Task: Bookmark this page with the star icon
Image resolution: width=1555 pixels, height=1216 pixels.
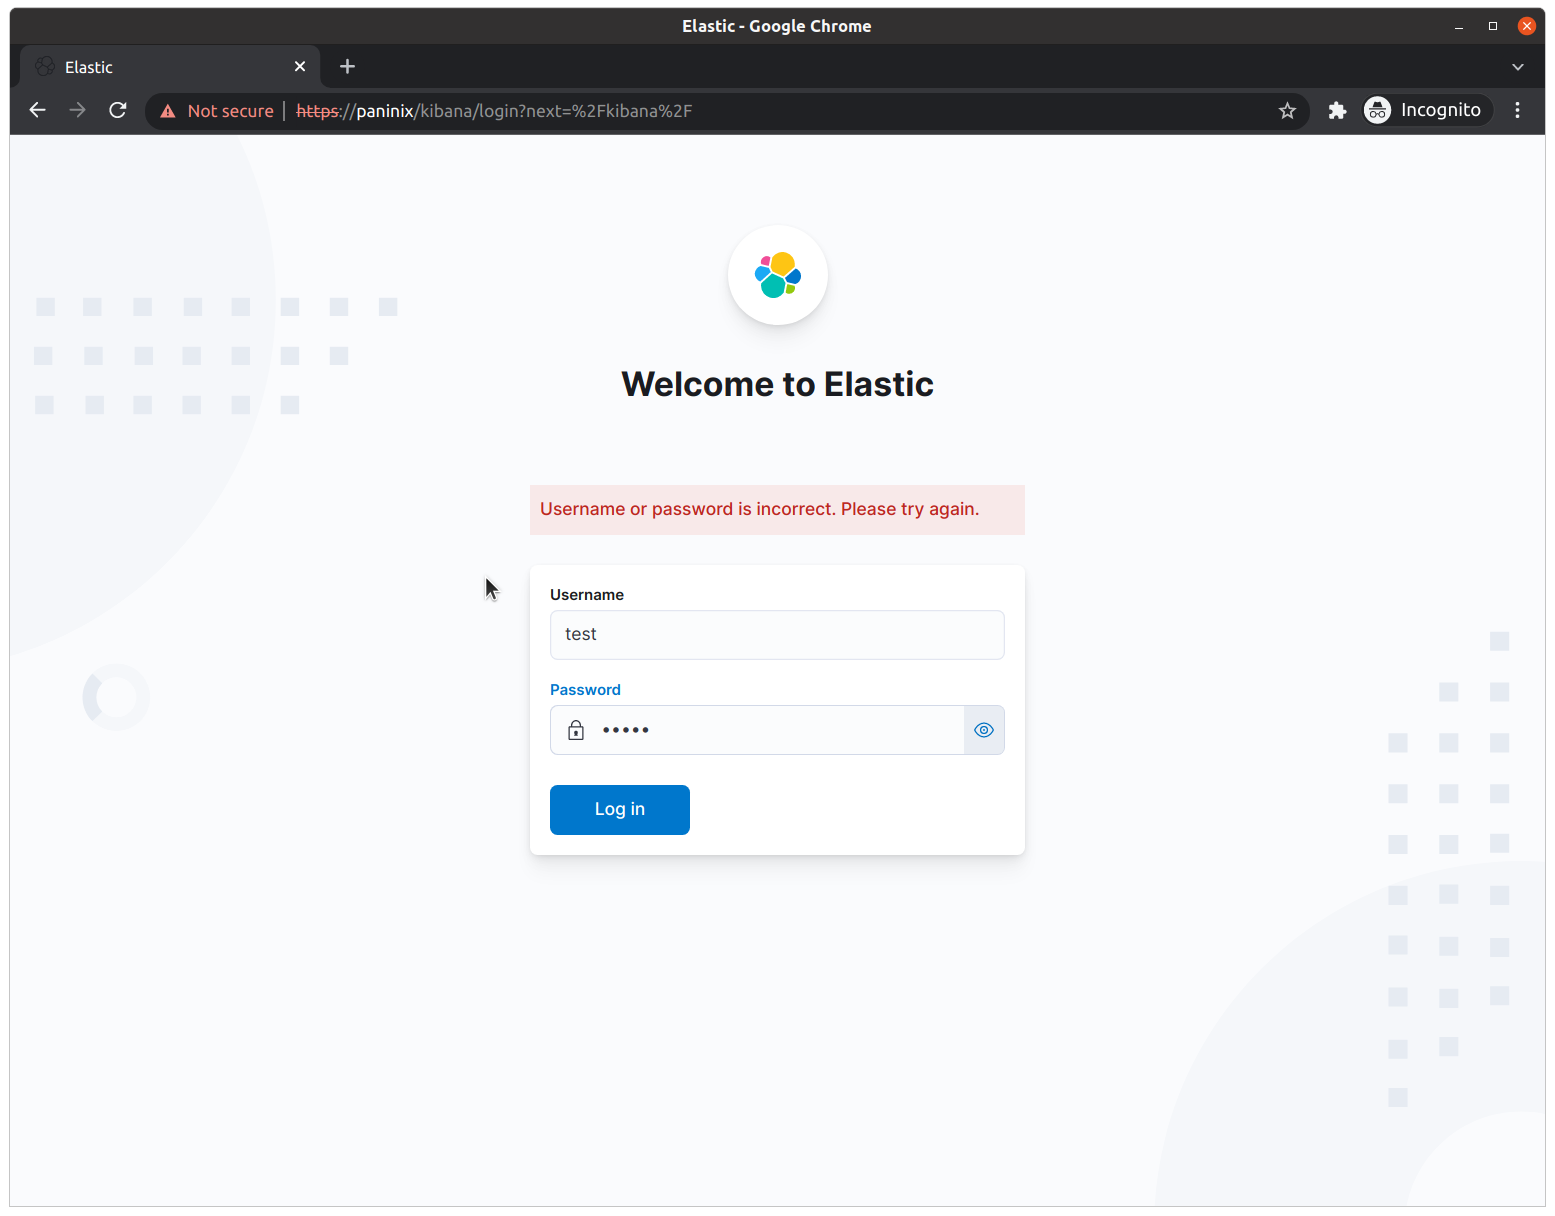Action: click(x=1287, y=111)
